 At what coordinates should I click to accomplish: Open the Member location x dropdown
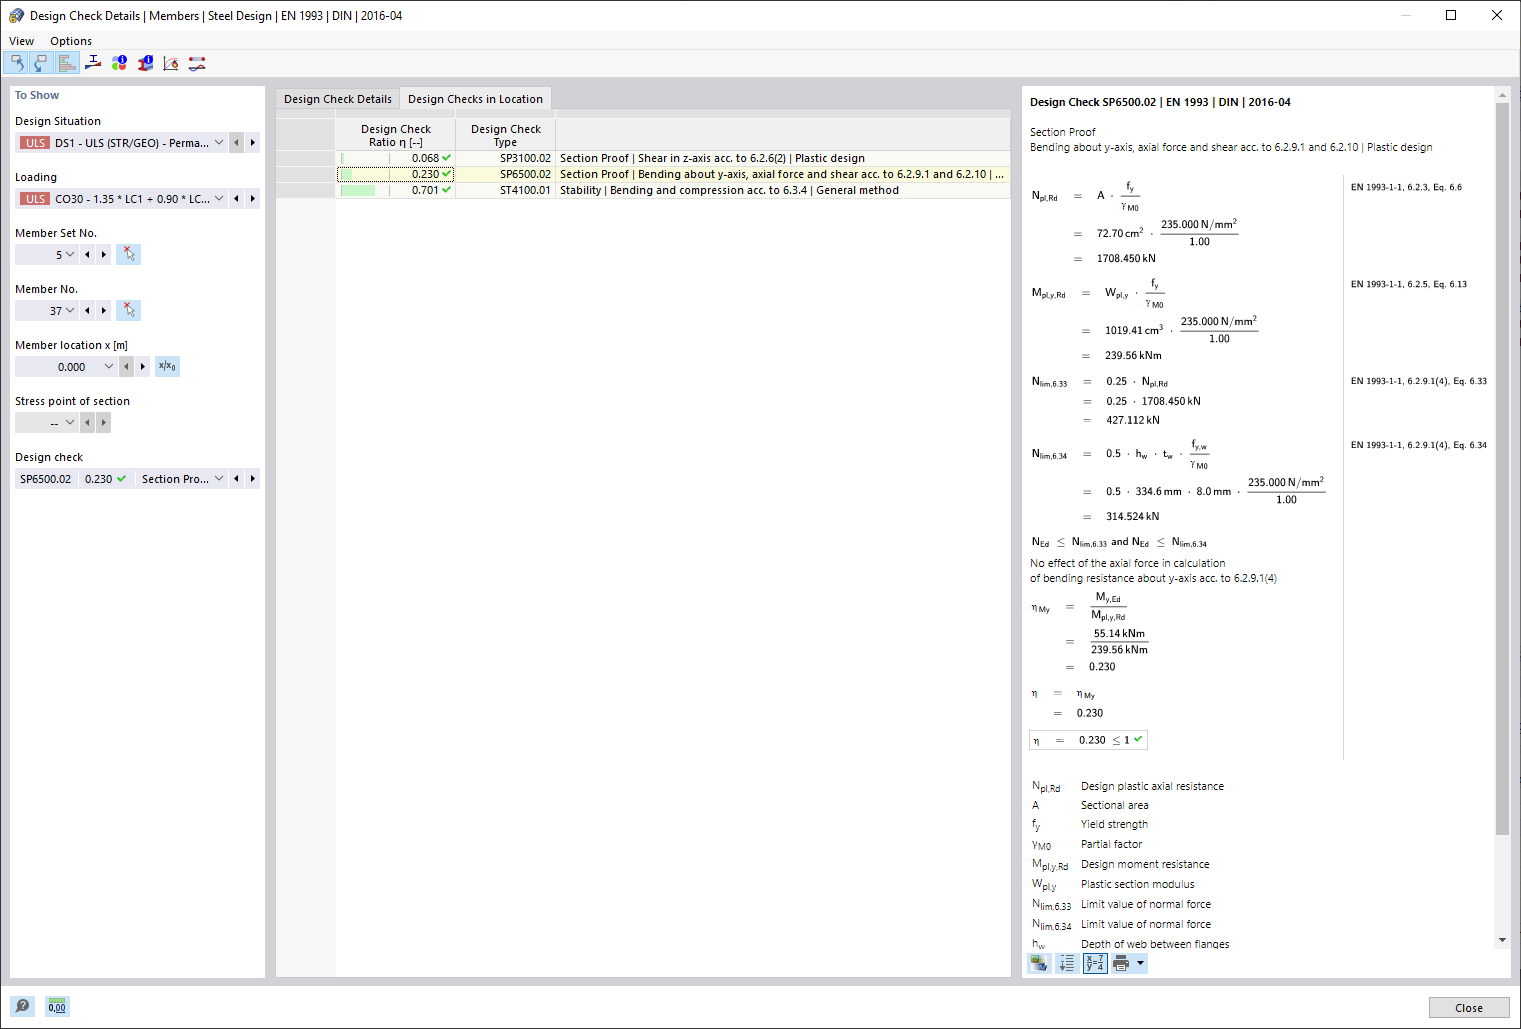pyautogui.click(x=109, y=367)
